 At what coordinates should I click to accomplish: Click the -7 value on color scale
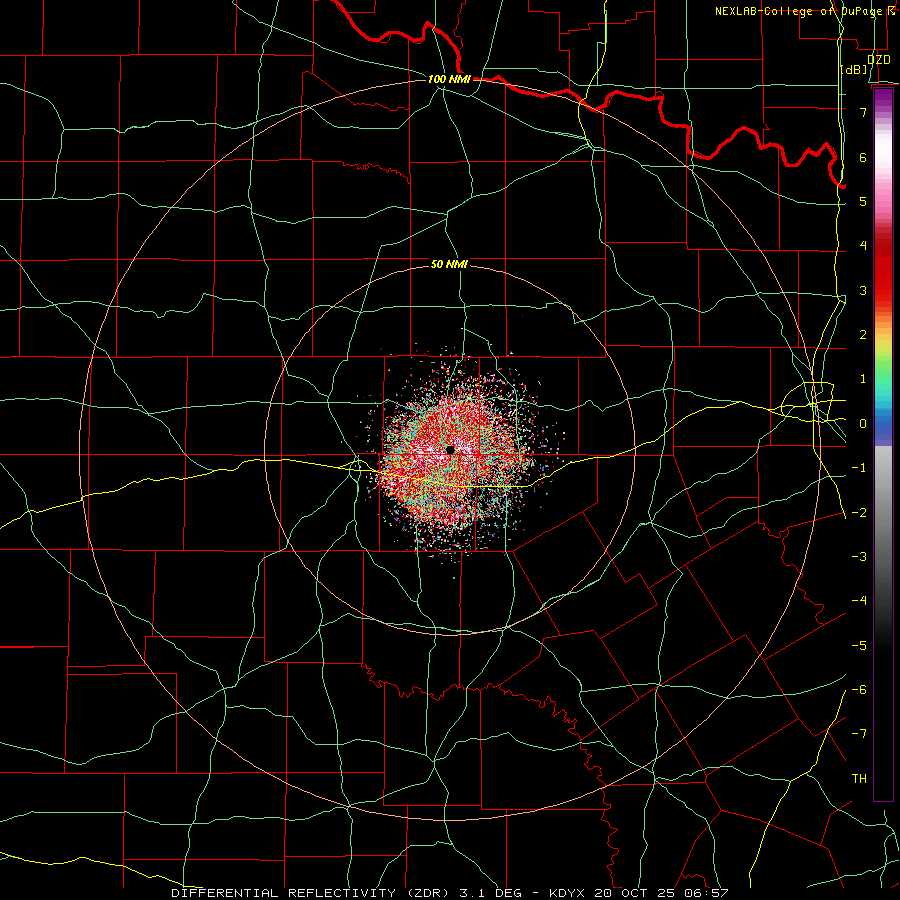click(859, 734)
